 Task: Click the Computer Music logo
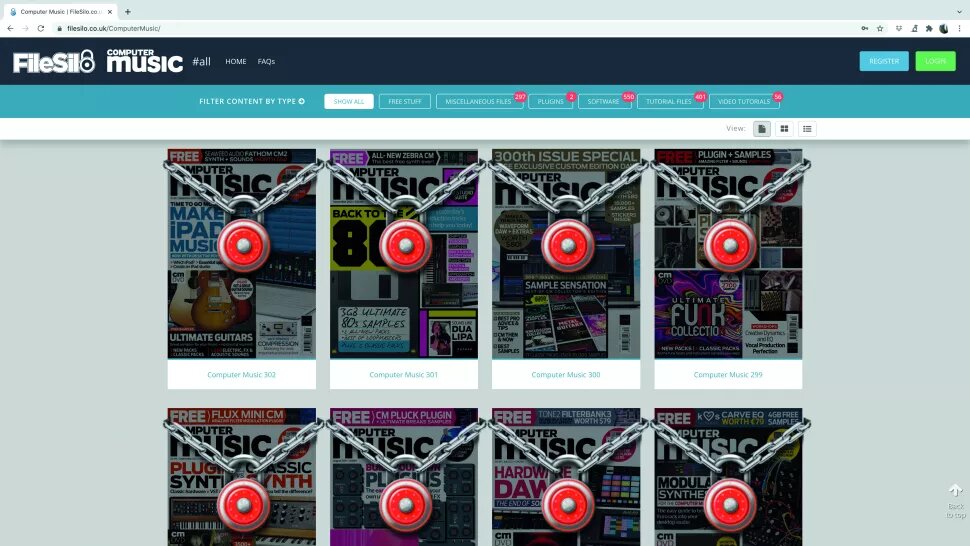(x=145, y=61)
